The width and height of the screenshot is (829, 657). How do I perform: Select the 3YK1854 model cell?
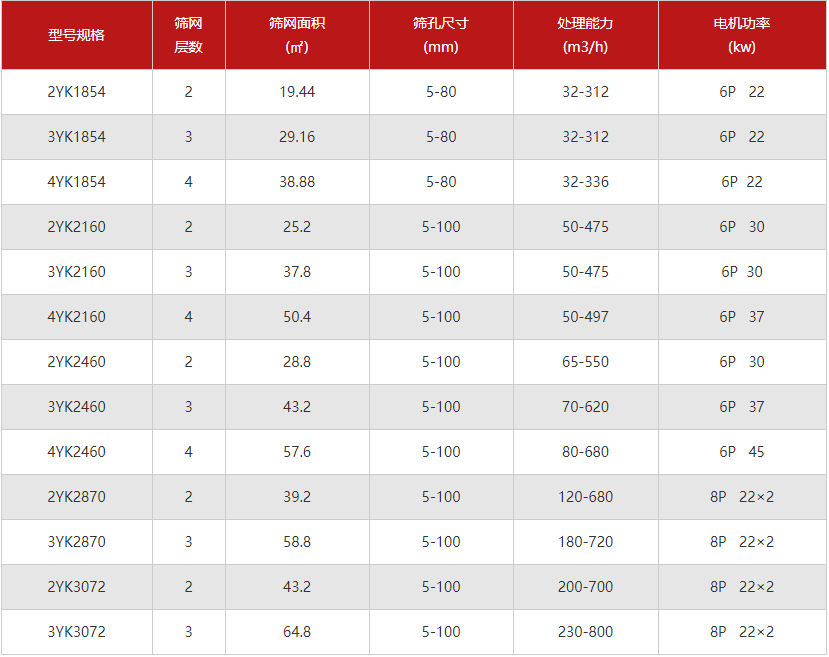(77, 137)
